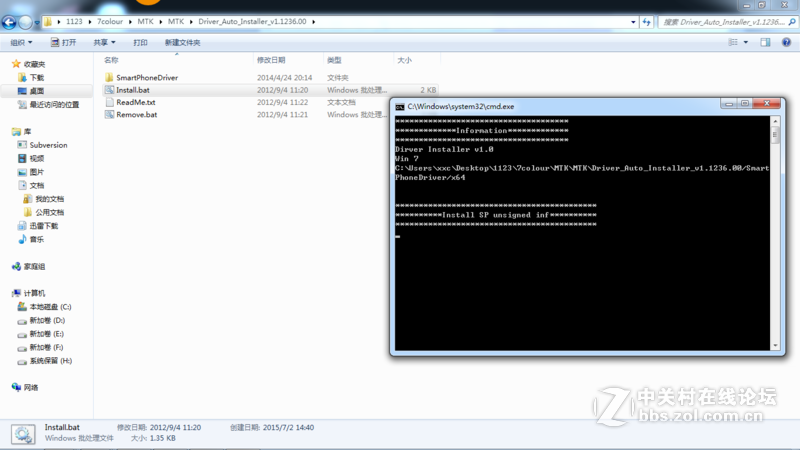Select 新加卷 (D:) drive

47,320
